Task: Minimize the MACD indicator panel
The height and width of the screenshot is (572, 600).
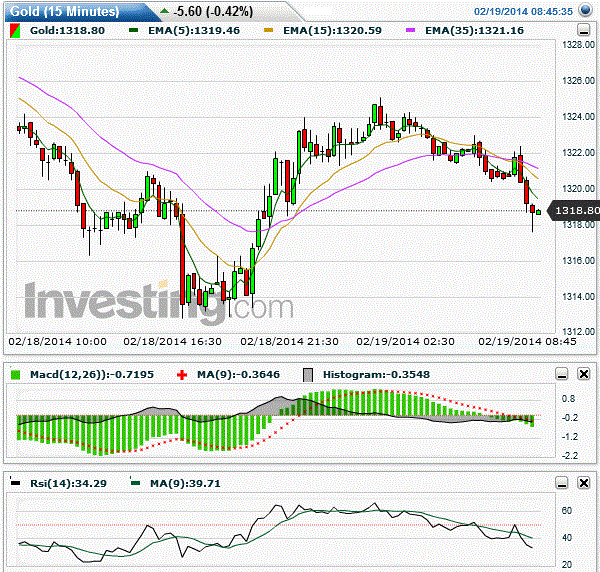Action: click(562, 374)
